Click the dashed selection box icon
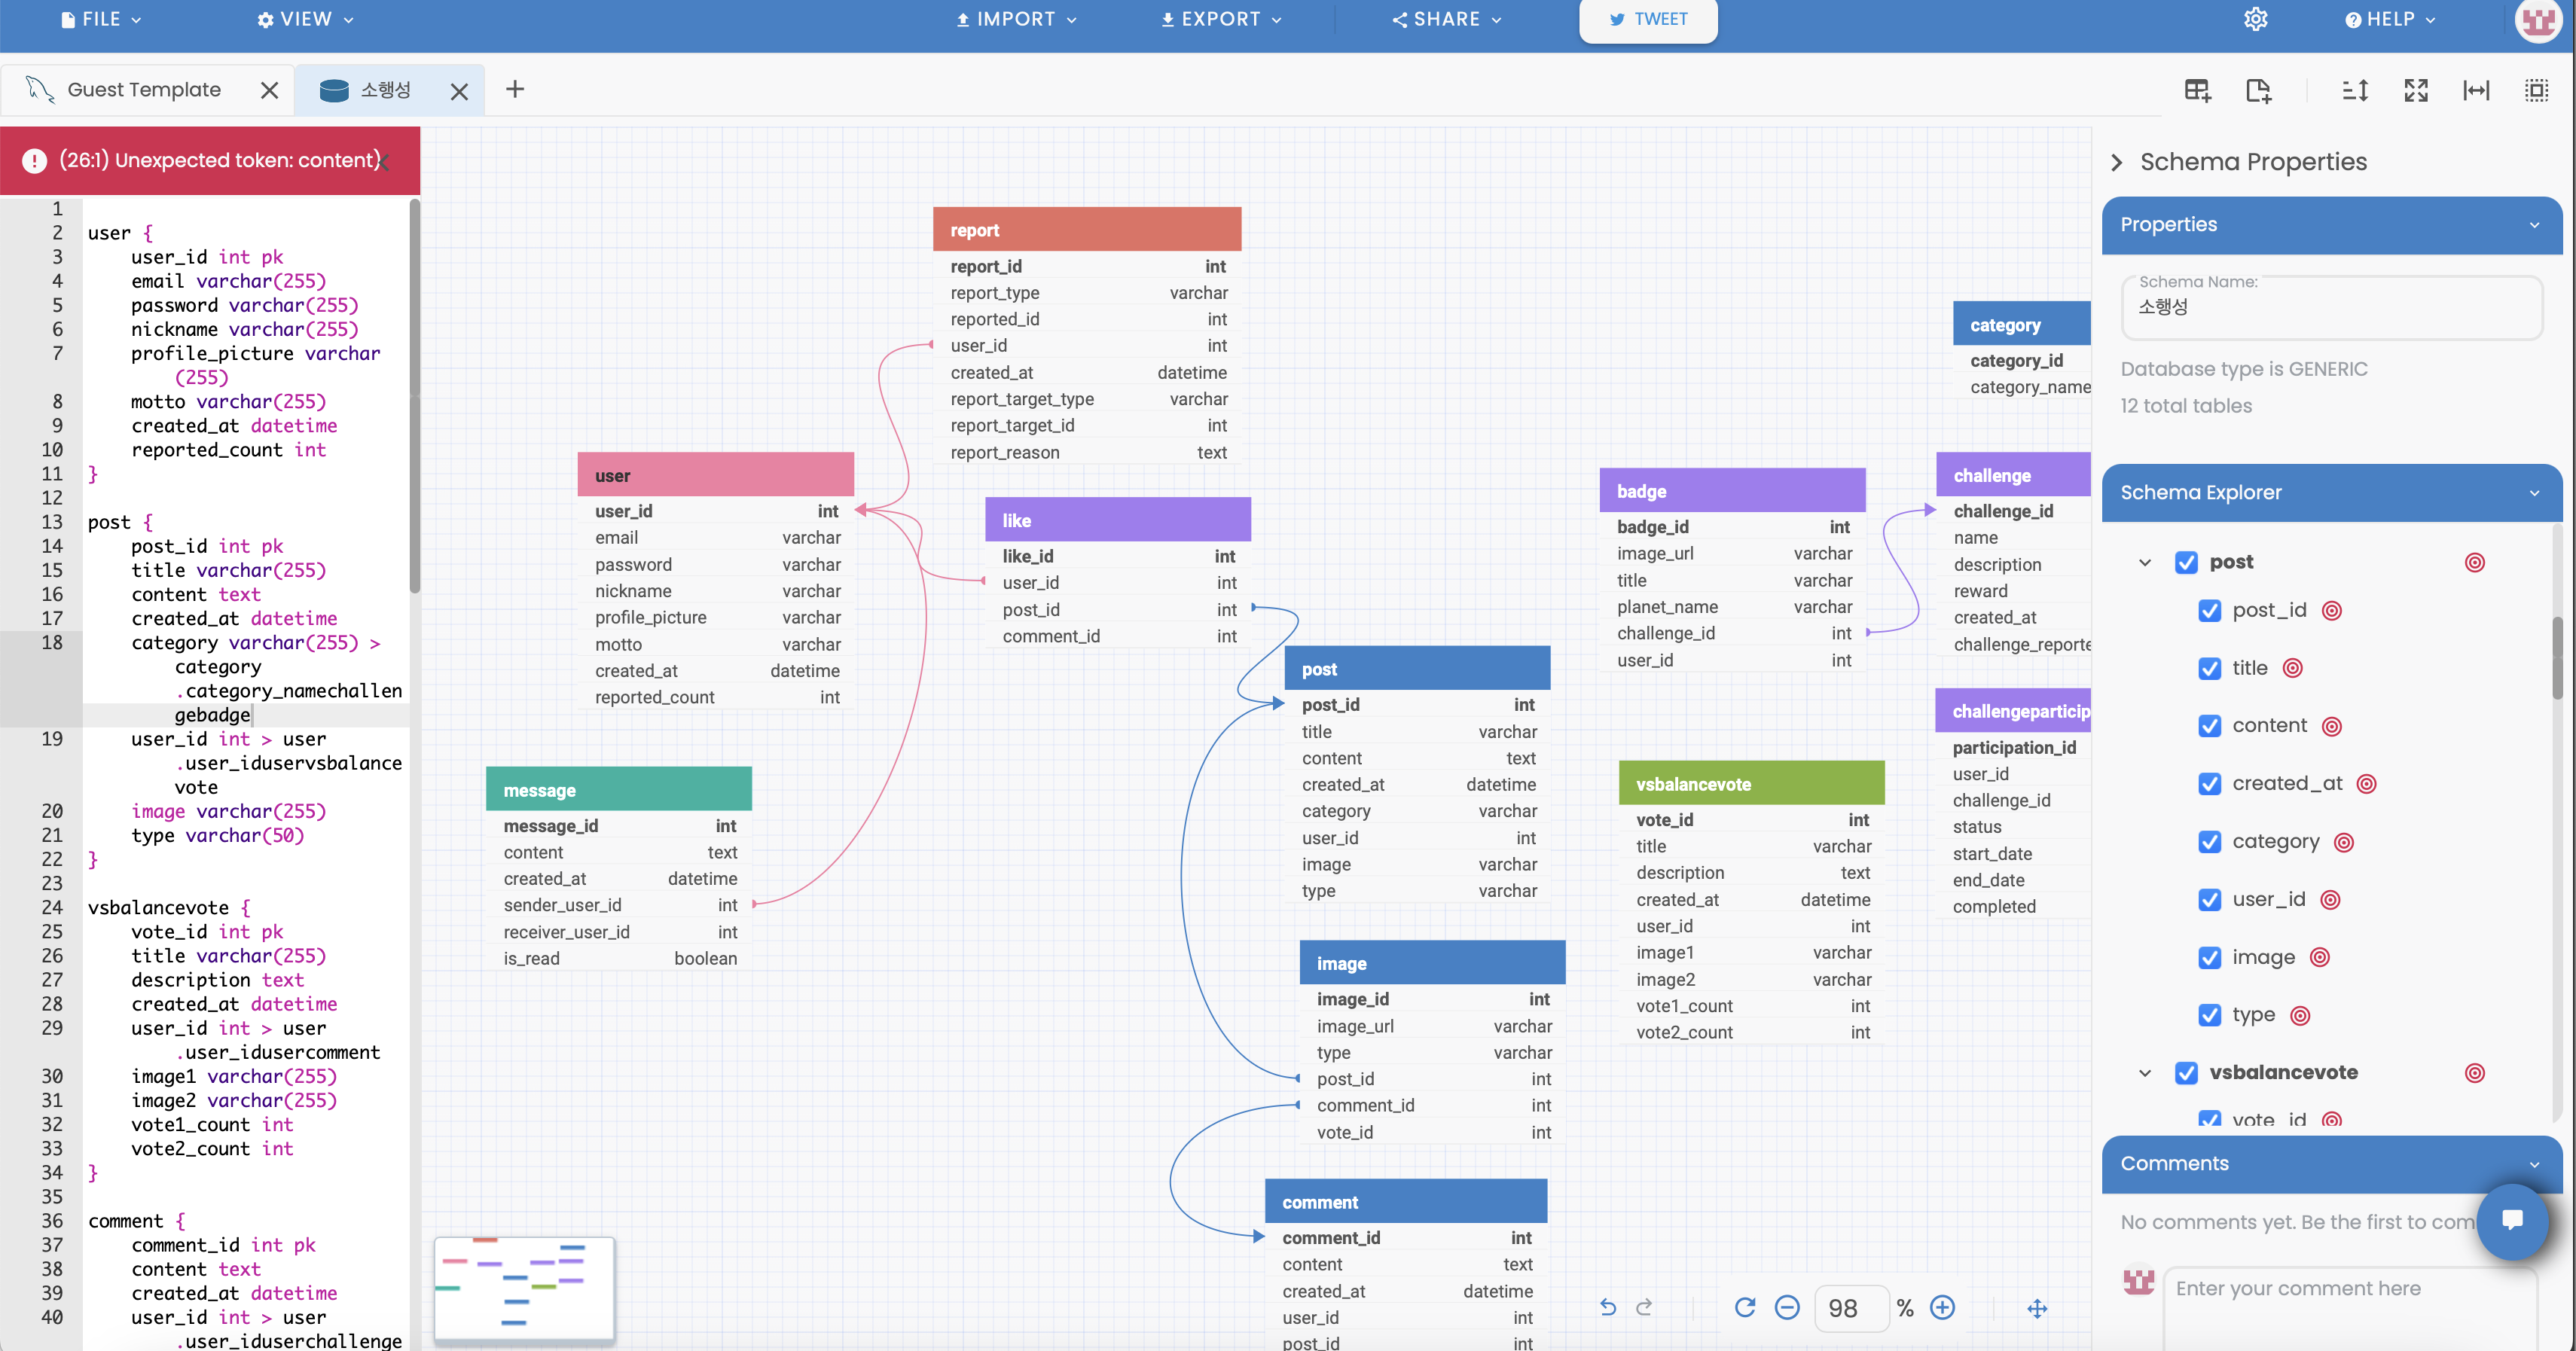 [2536, 91]
